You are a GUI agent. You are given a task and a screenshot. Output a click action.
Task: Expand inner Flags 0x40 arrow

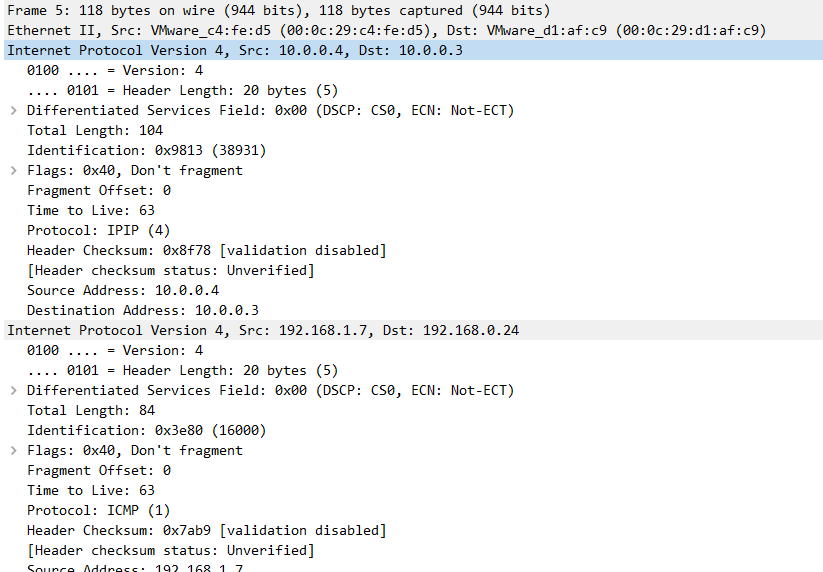click(14, 451)
